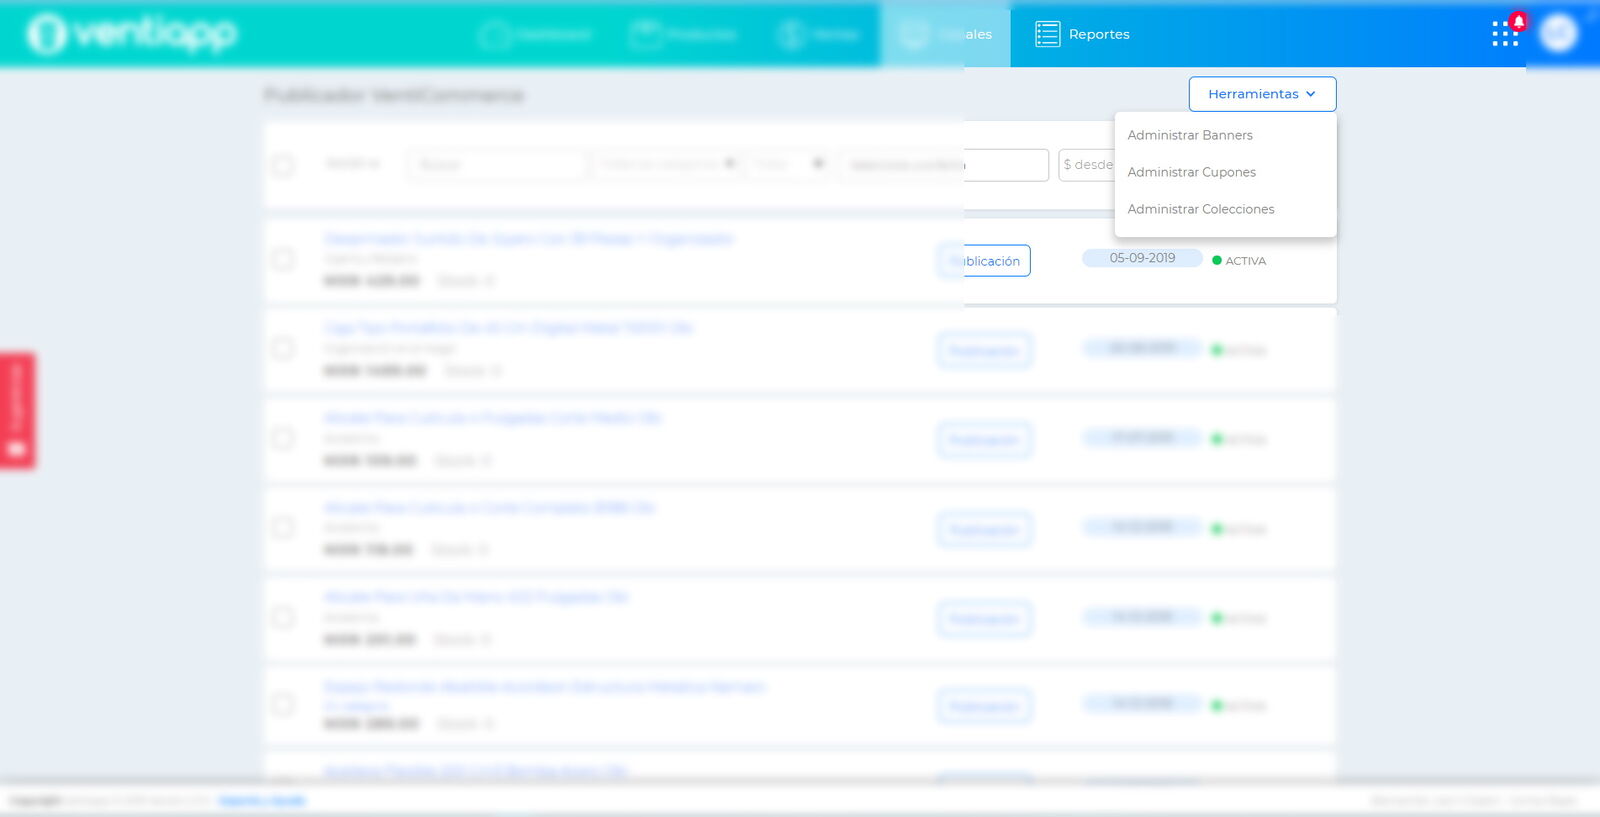Viewport: 1600px width, 817px height.
Task: Select Administrar Cupones menu entry
Action: [1191, 172]
